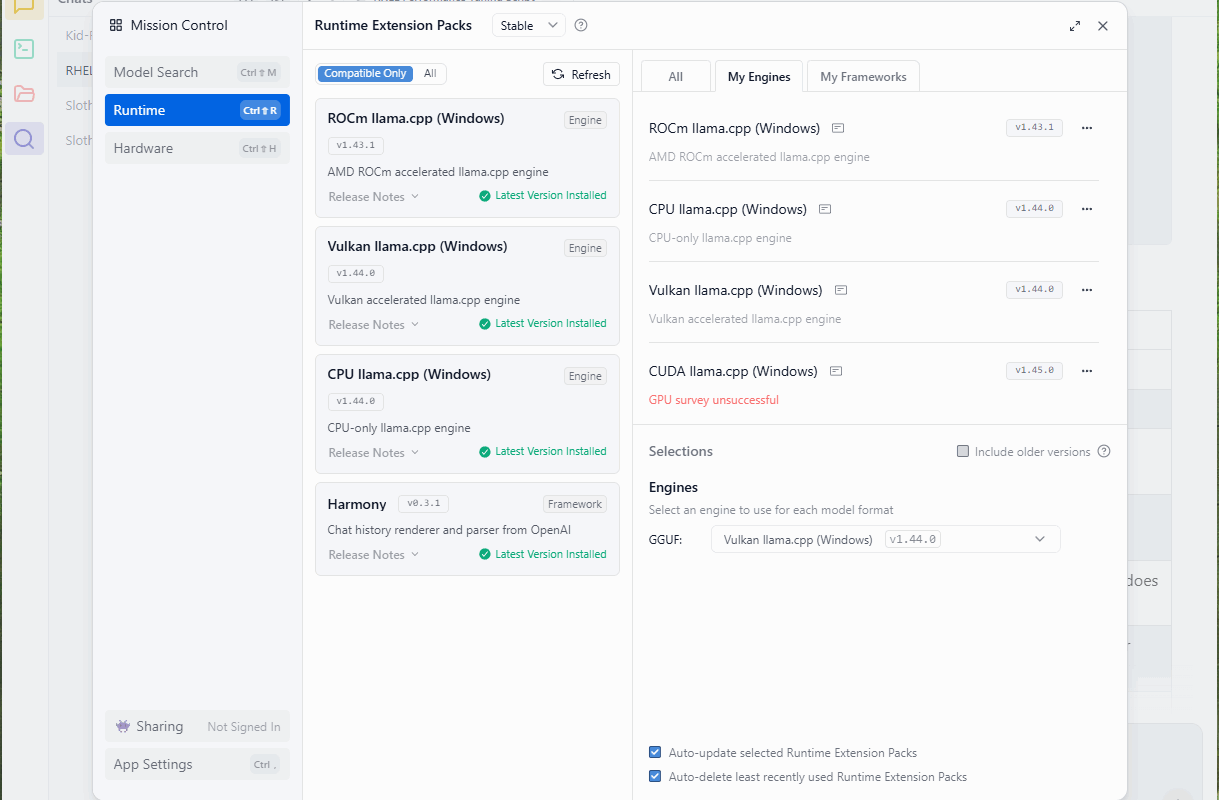Image resolution: width=1219 pixels, height=800 pixels.
Task: Open the Discover search icon in left sidebar
Action: [24, 138]
